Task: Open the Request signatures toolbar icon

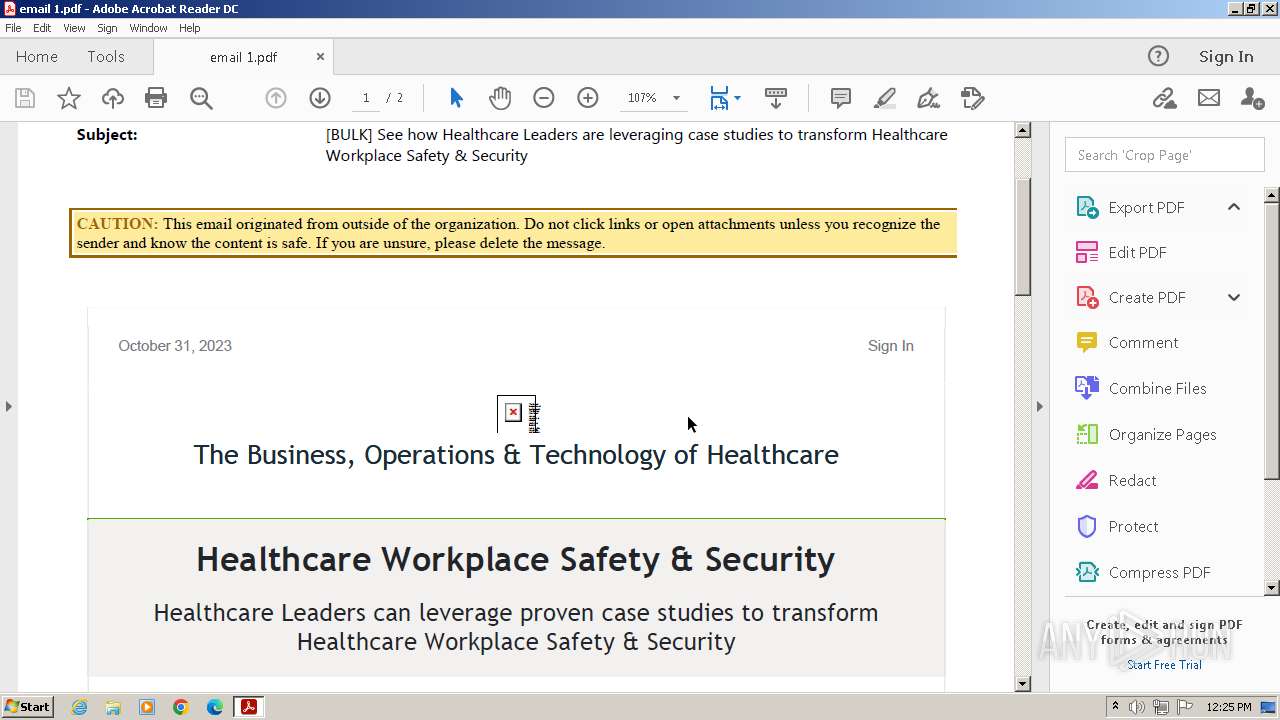Action: [973, 98]
